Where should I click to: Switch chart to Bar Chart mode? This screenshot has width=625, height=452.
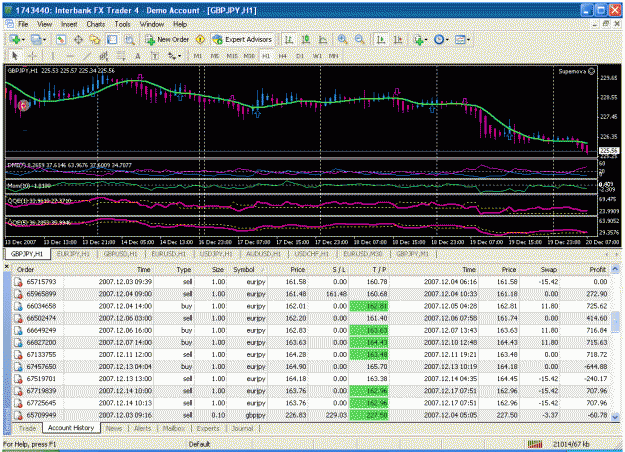pos(289,39)
